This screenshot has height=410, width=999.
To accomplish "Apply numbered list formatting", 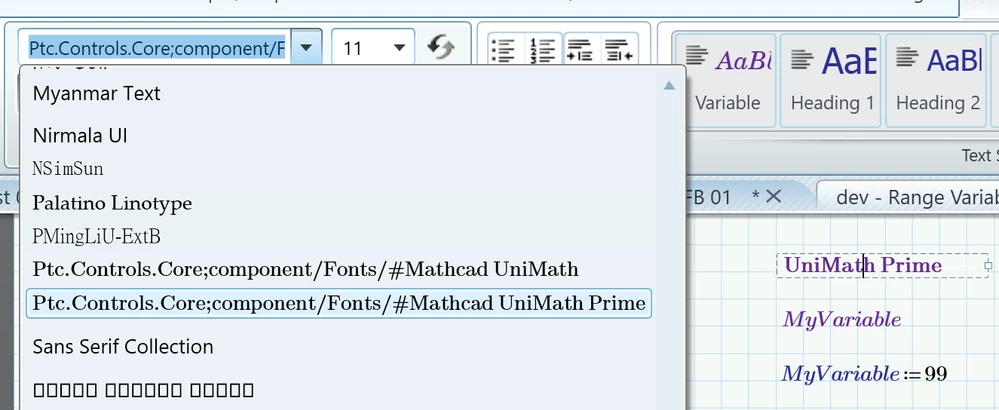I will point(542,49).
